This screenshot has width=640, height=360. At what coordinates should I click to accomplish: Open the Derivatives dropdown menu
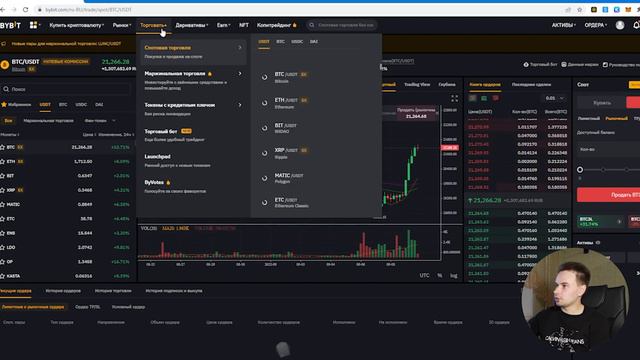coord(191,25)
